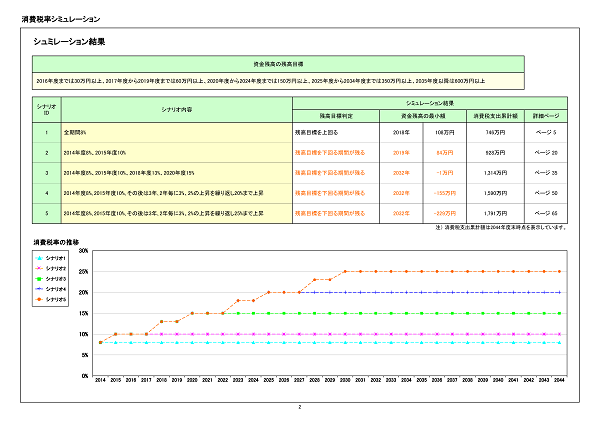
Task: Open the ページ 65 detail link
Action: (x=546, y=213)
